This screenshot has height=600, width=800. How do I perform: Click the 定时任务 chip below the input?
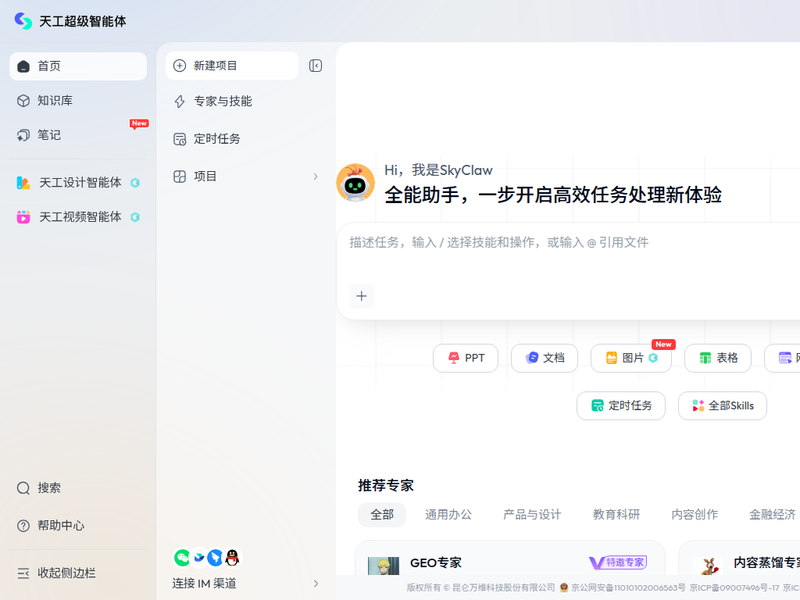(x=621, y=406)
